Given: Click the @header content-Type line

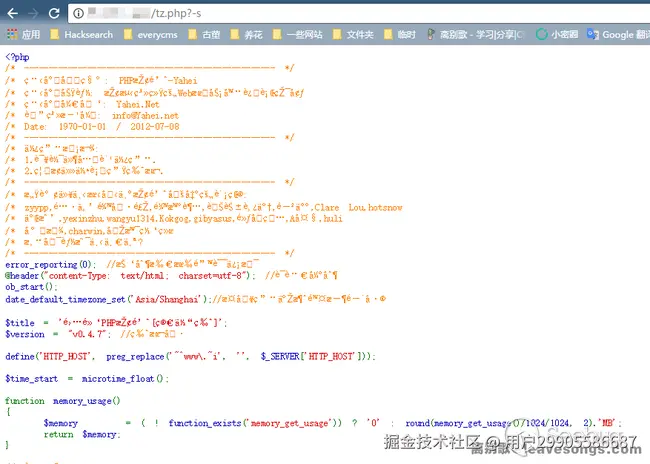Looking at the screenshot, I should coord(171,276).
